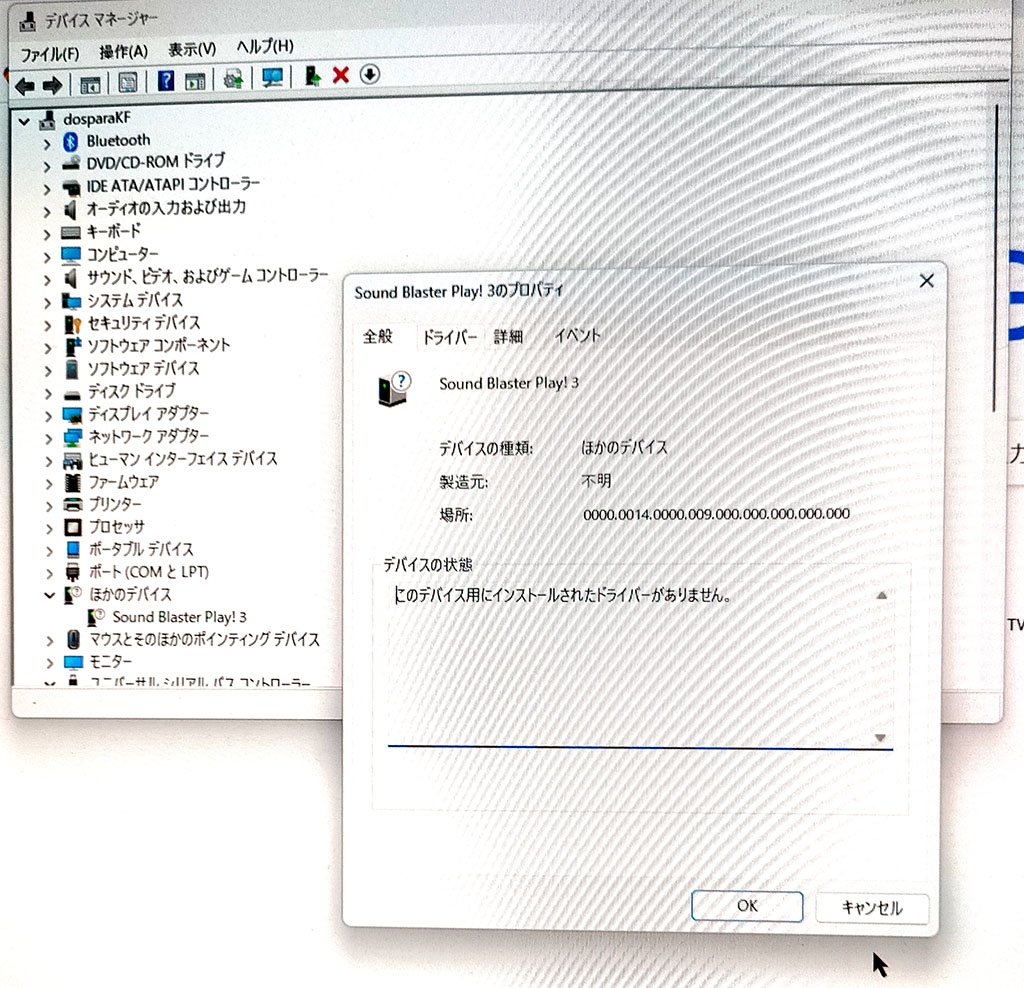1024x988 pixels.
Task: Expand マウスとそのほかのポインティング デバイス node
Action: (x=50, y=641)
